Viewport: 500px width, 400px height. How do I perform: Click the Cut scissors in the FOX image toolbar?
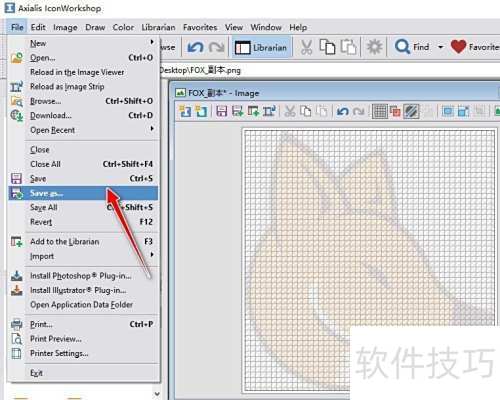(290, 111)
